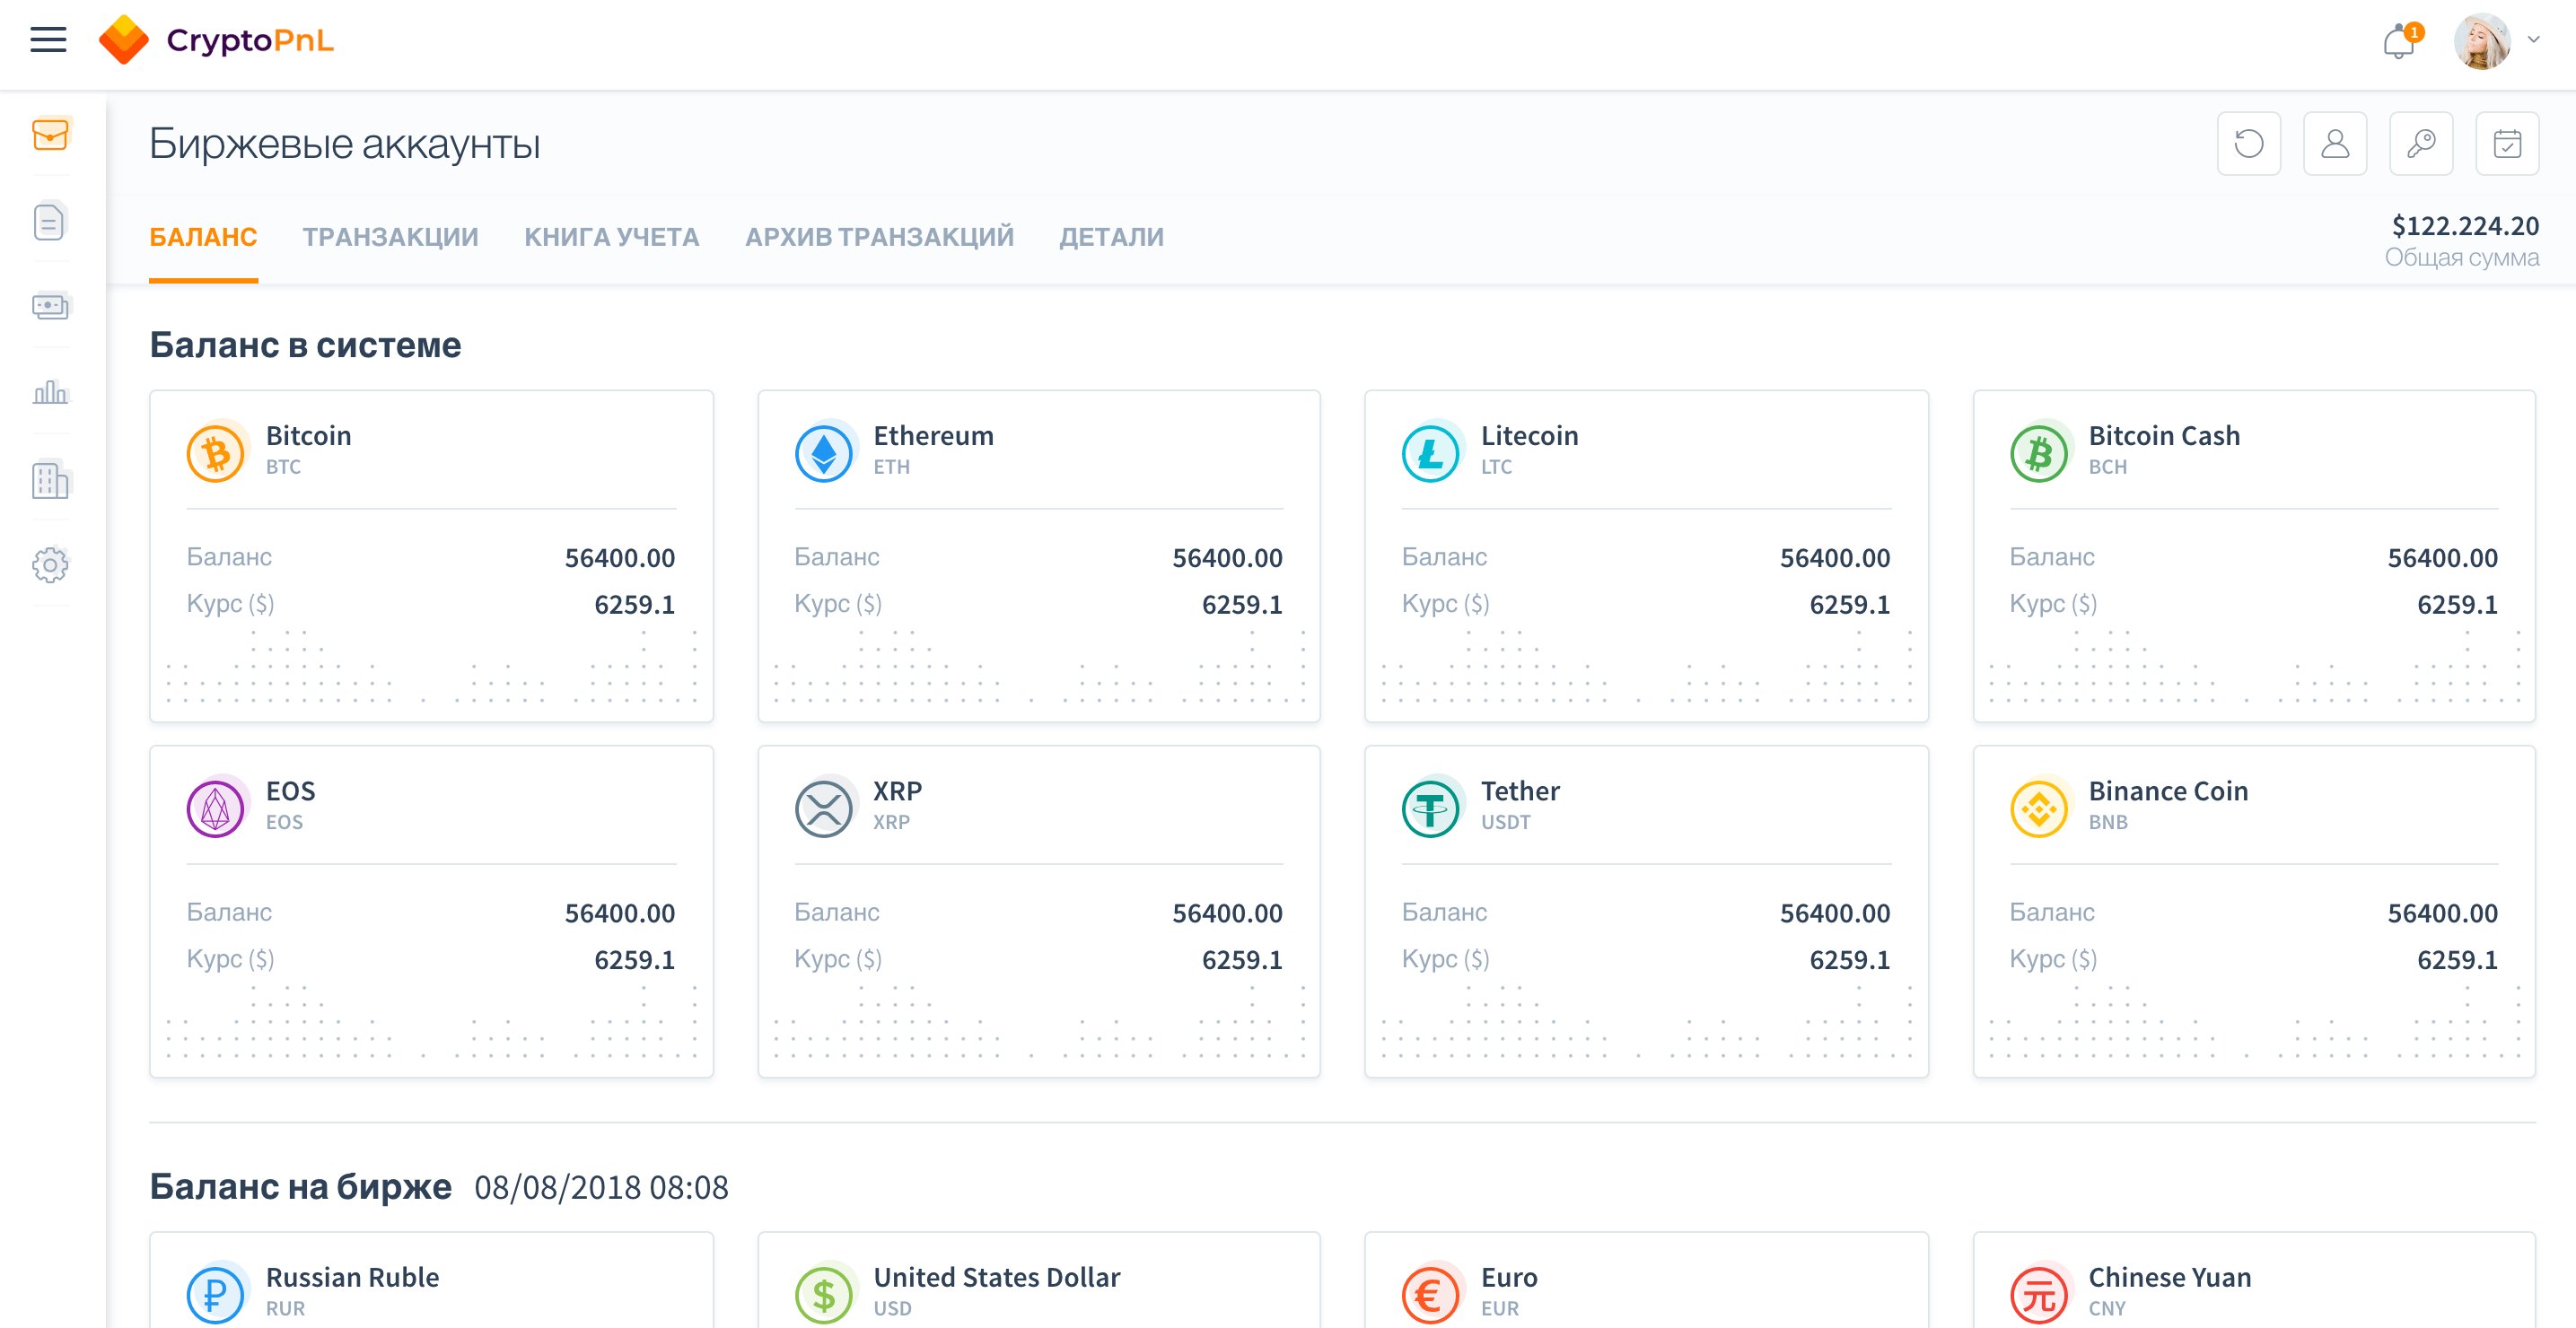Open the bar chart statistics sidebar icon
2576x1328 pixels.
50,392
